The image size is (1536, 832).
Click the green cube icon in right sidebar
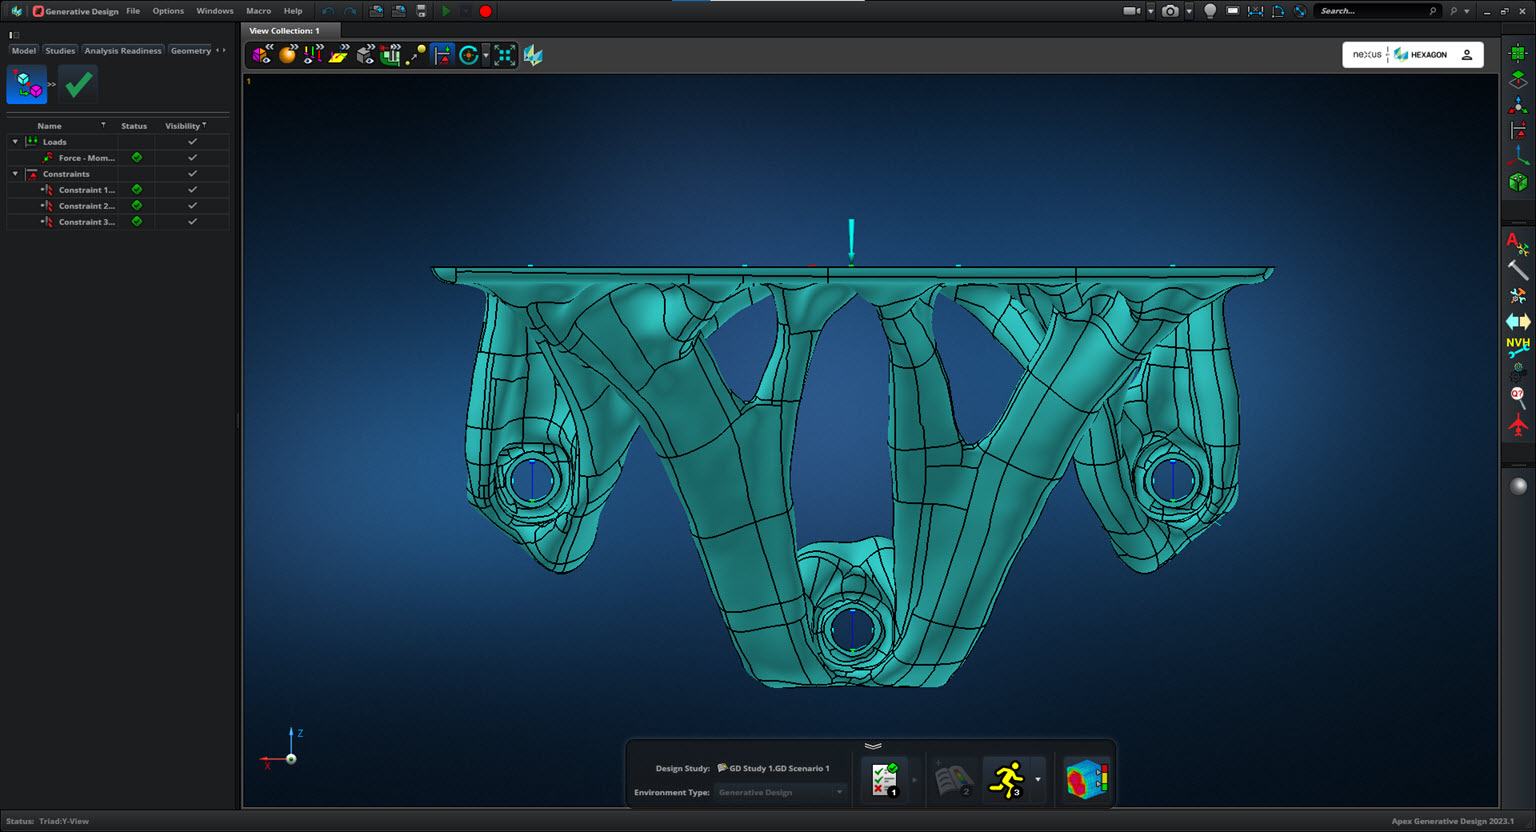click(1518, 182)
